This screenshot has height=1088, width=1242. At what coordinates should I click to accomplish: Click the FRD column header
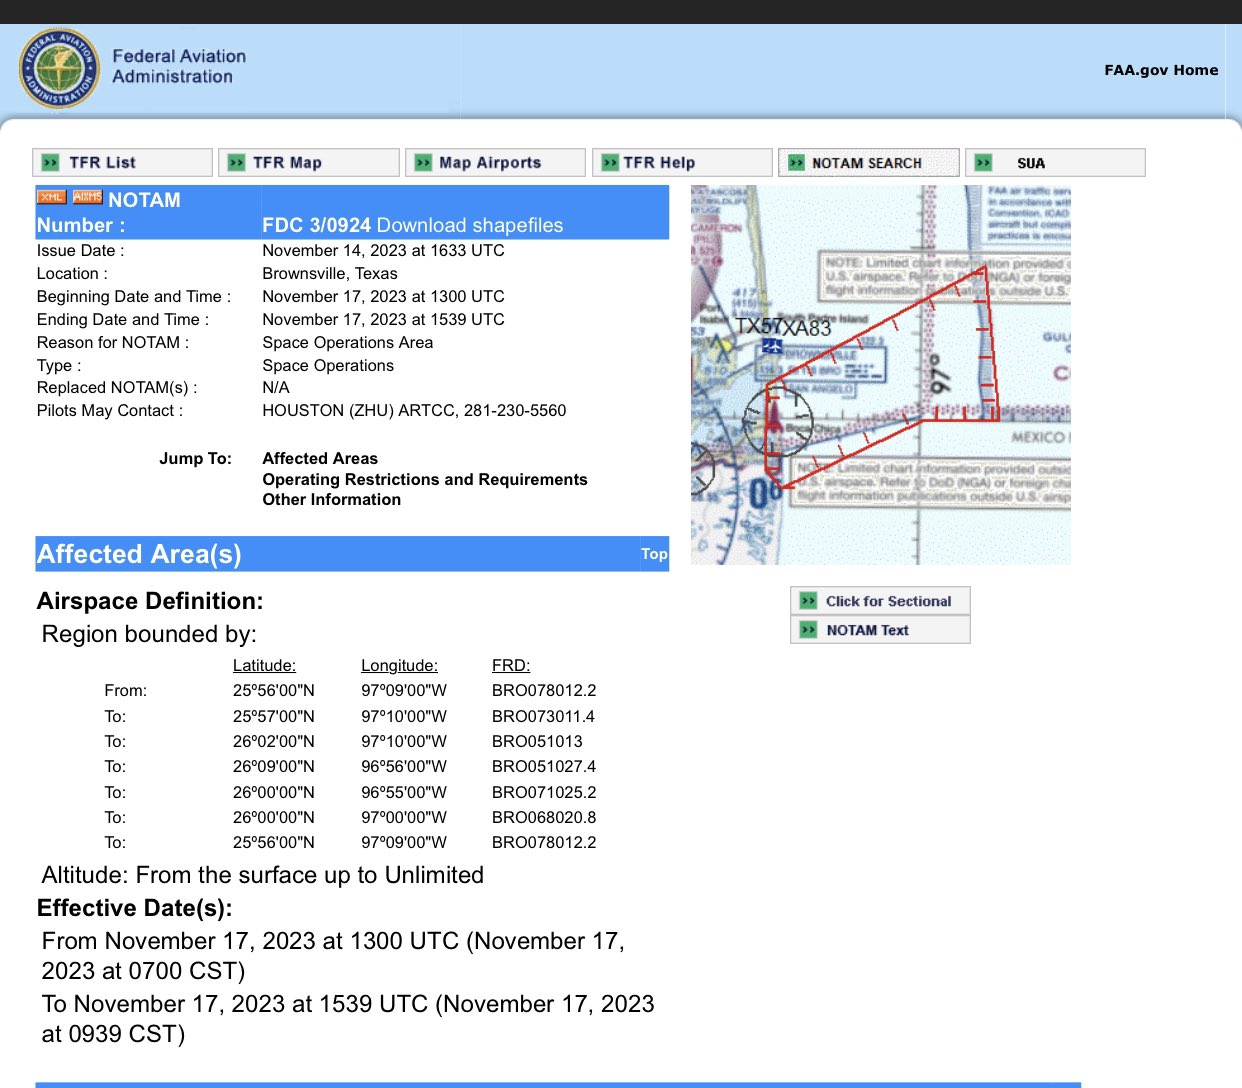tap(511, 665)
